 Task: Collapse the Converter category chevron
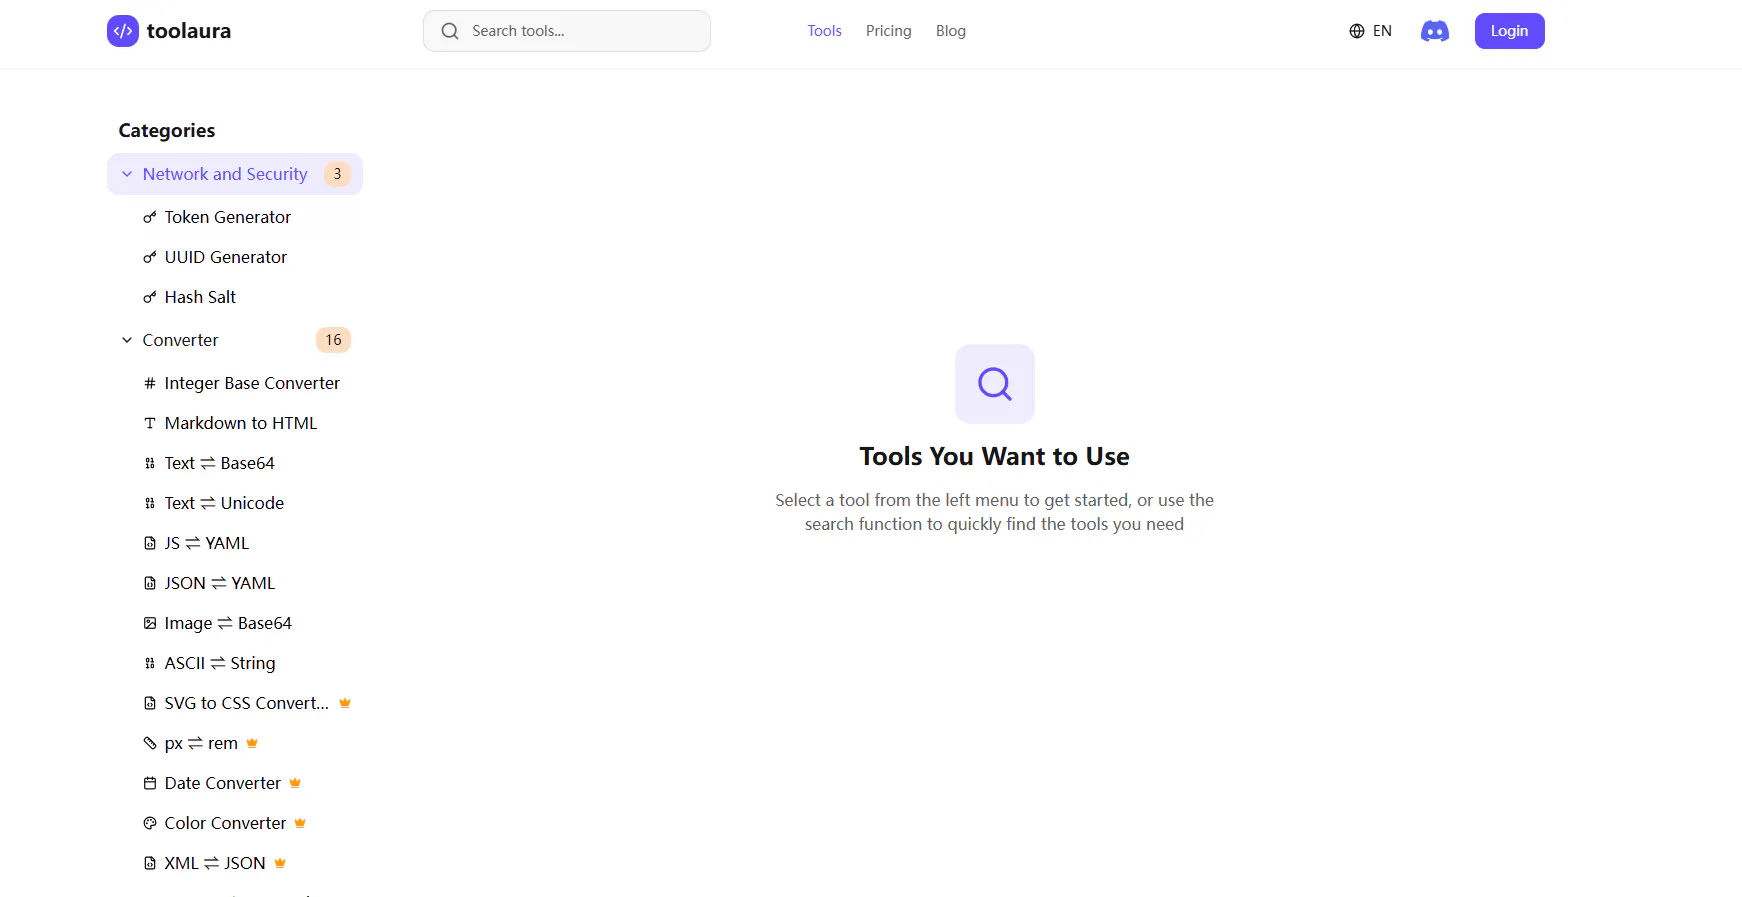[127, 340]
